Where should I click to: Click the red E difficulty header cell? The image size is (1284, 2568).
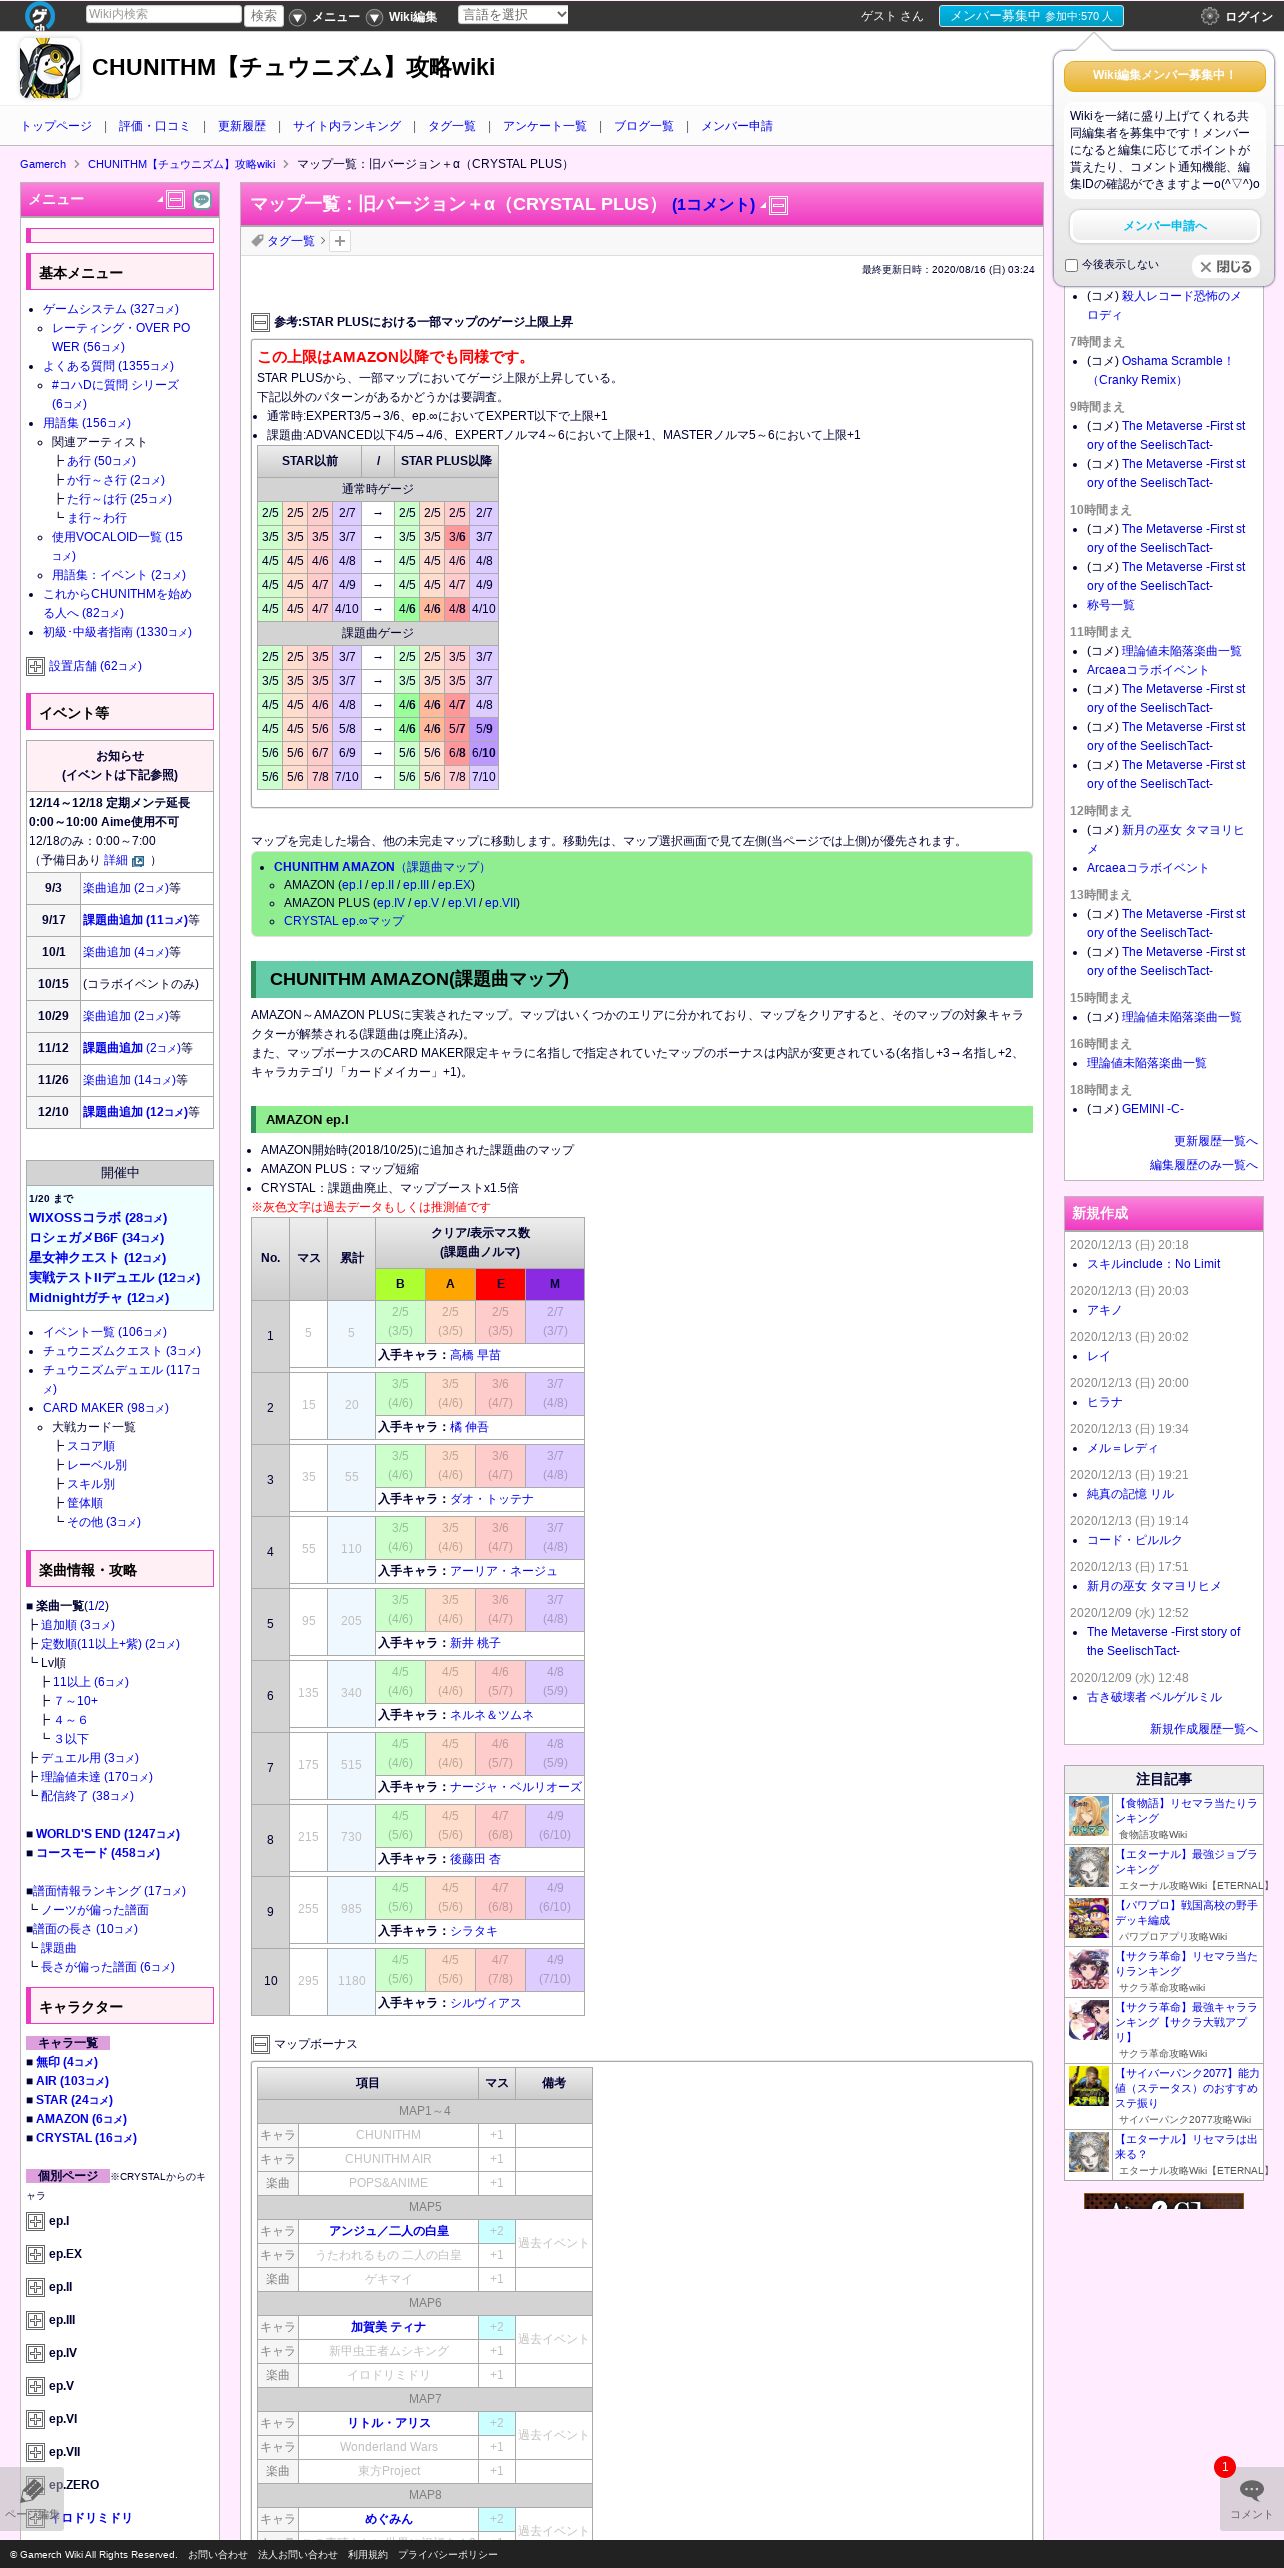(500, 1284)
